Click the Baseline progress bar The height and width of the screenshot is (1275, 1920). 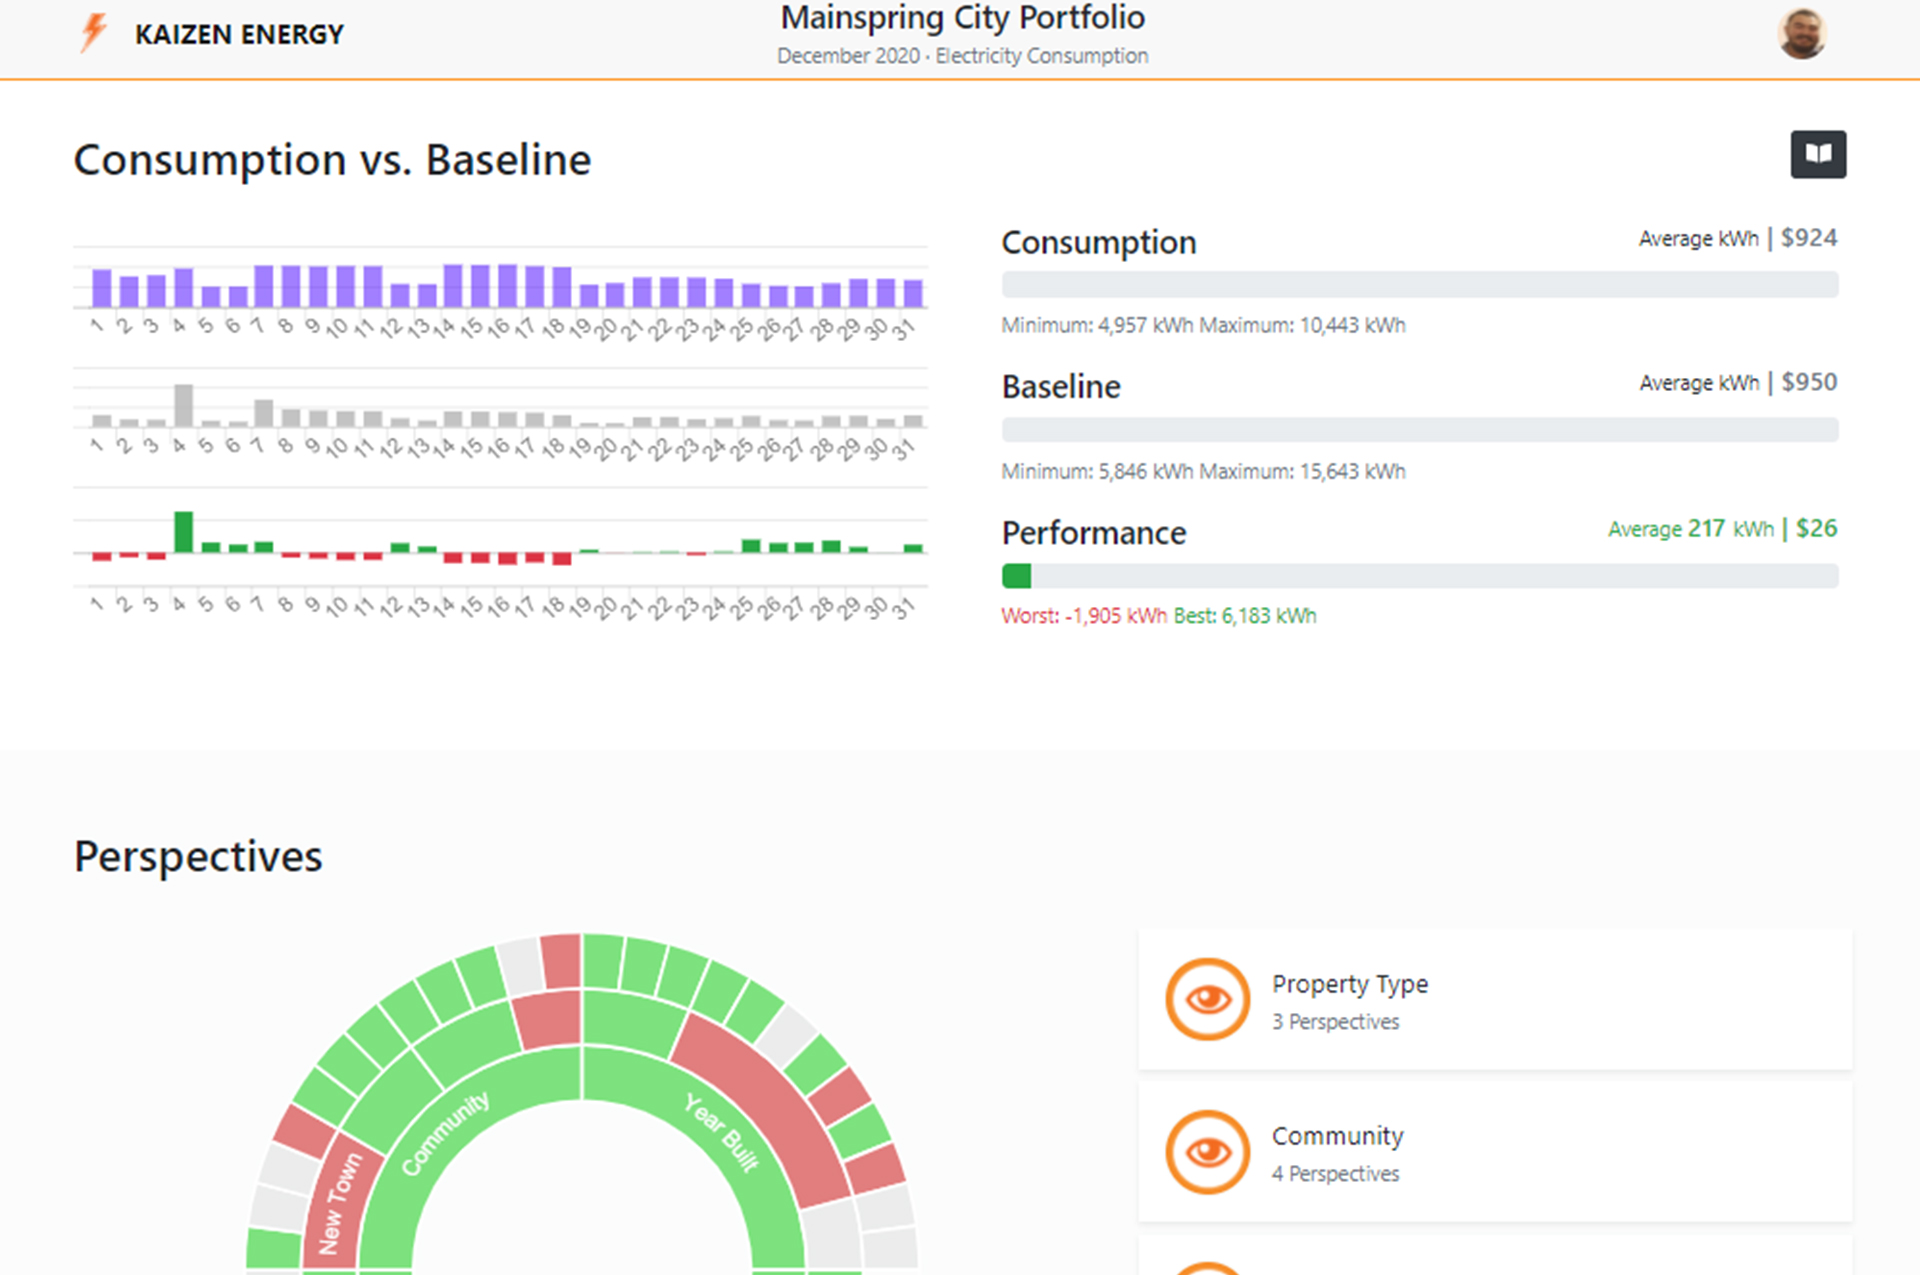(1419, 430)
